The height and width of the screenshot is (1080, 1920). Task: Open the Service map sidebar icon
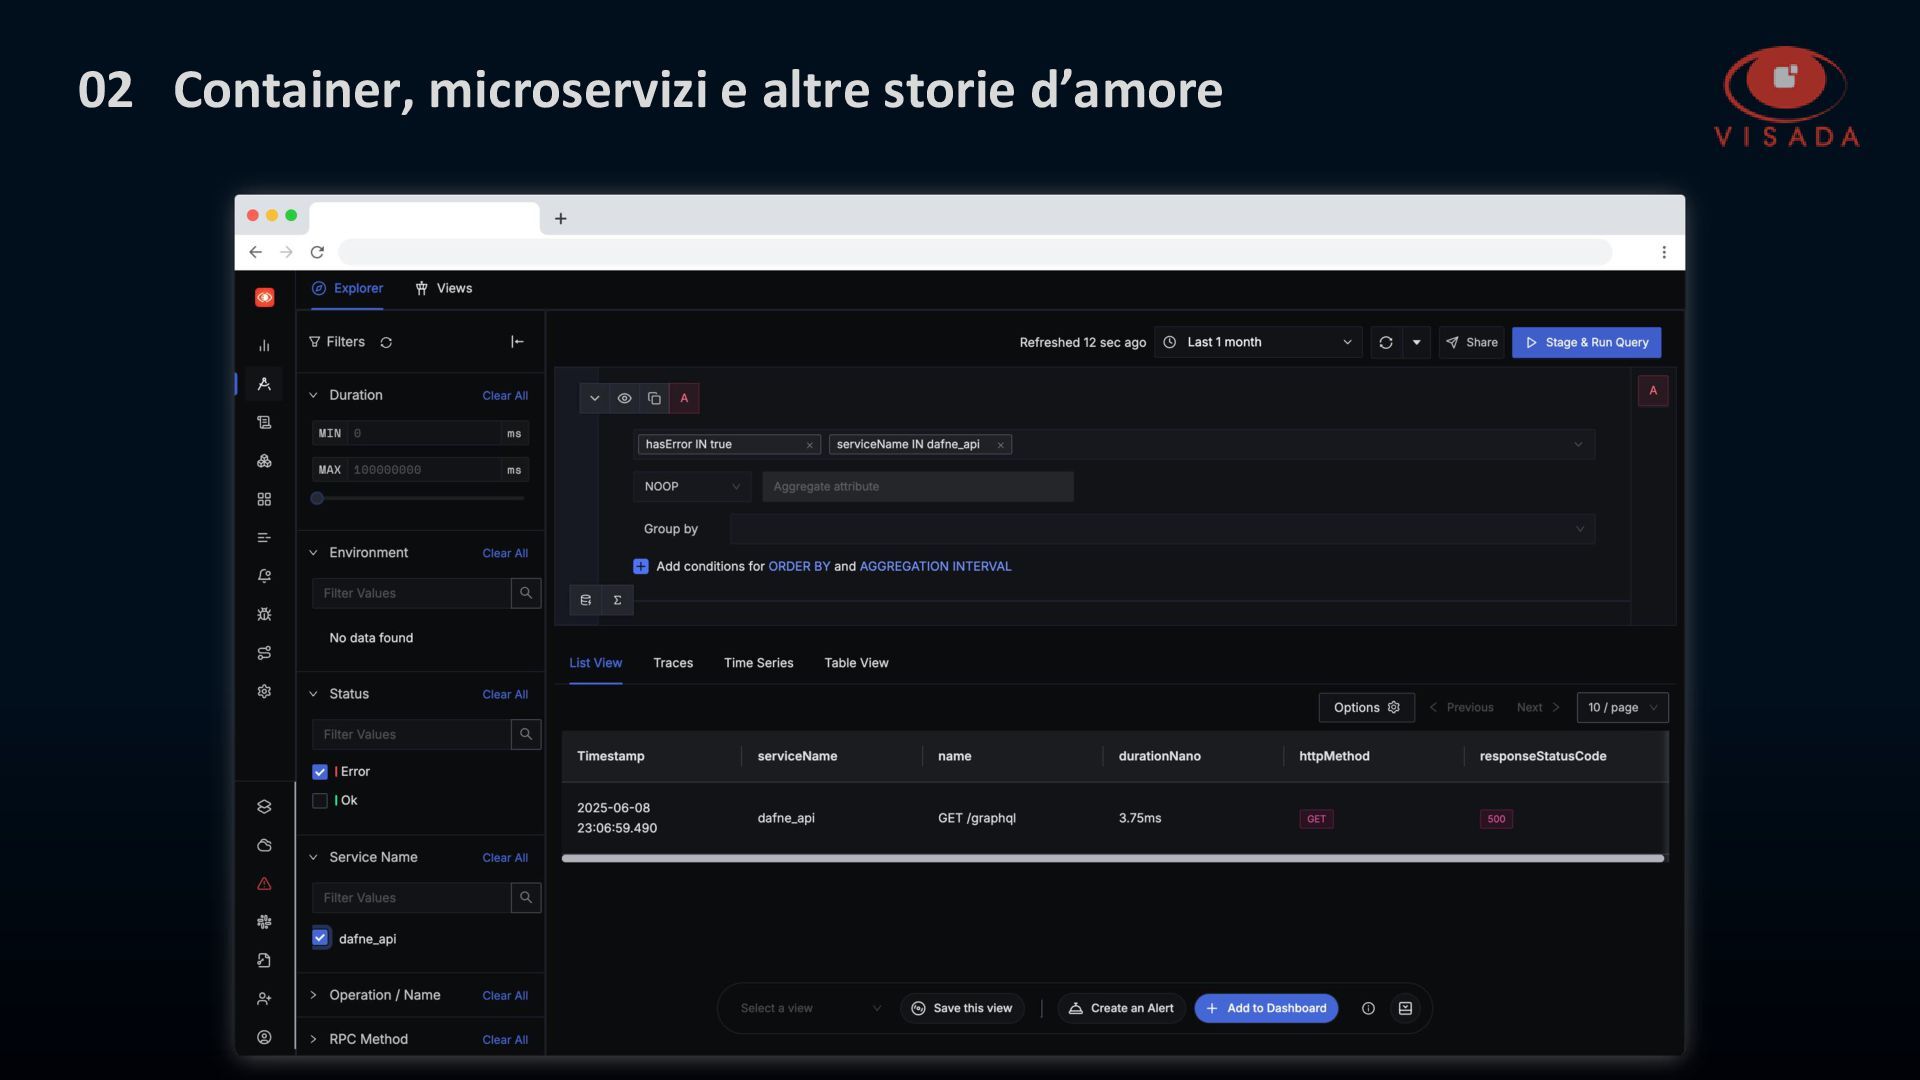pyautogui.click(x=264, y=653)
